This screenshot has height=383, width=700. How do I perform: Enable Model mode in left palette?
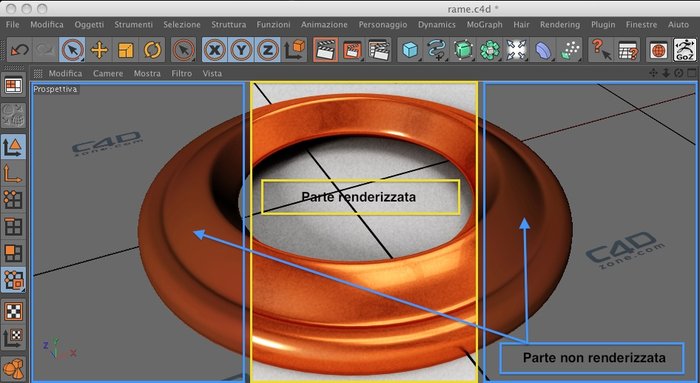tap(13, 147)
